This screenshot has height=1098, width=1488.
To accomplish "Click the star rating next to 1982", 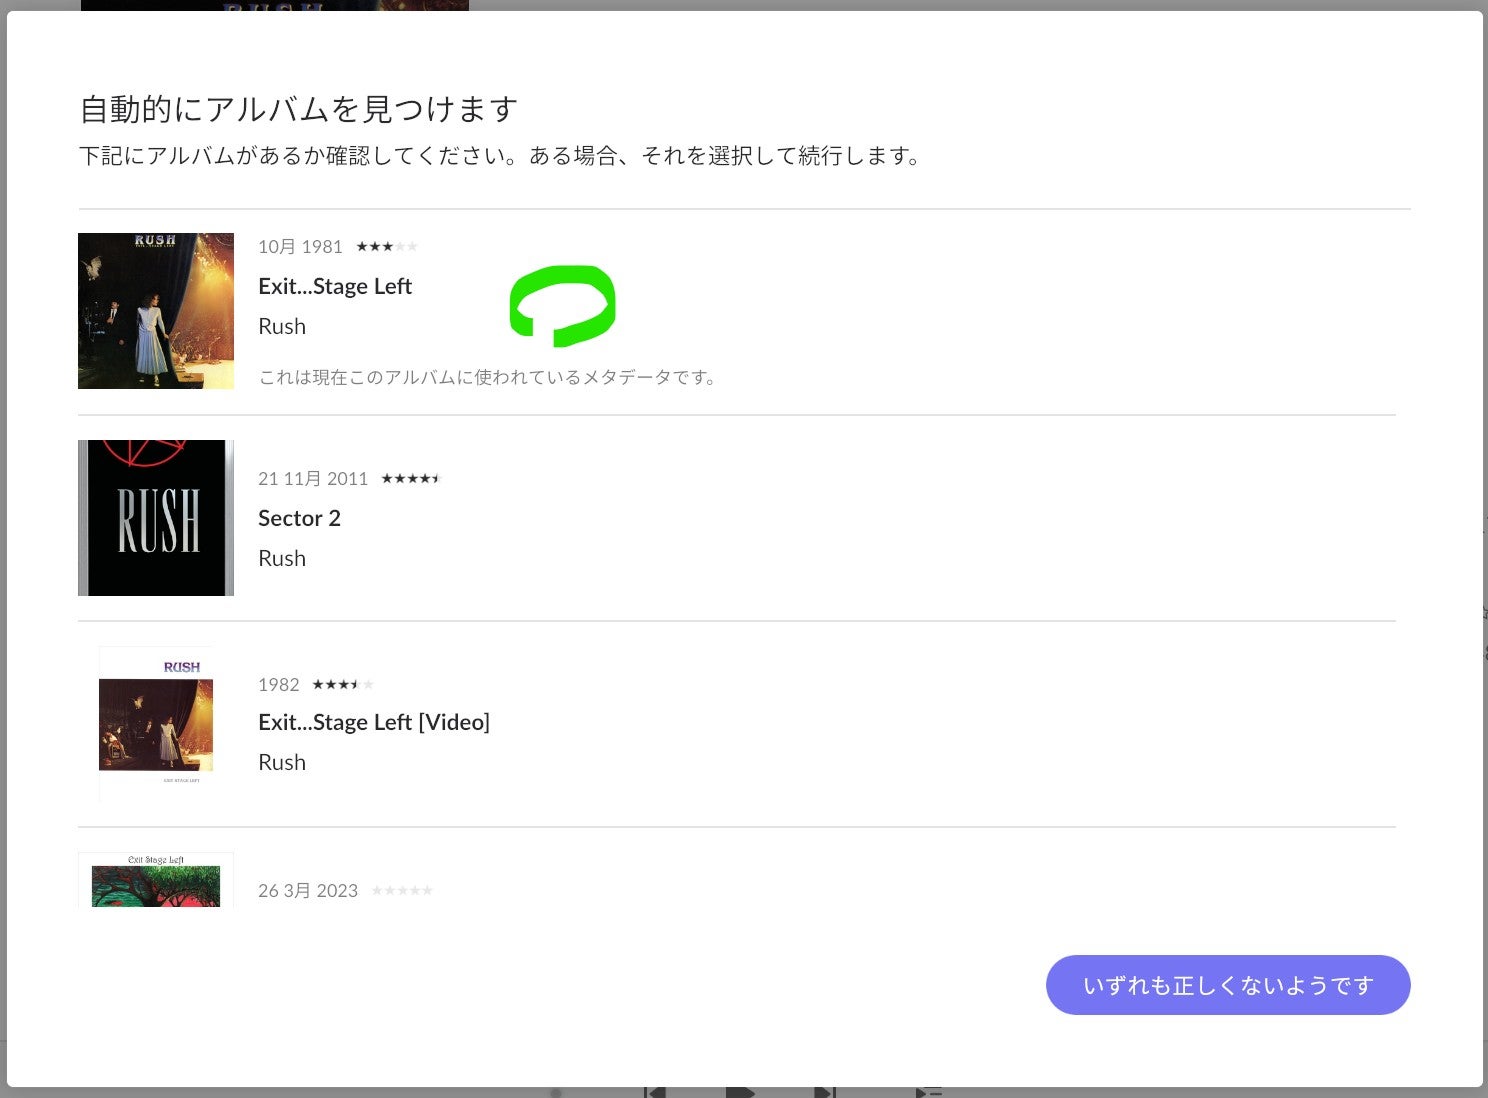I will [342, 685].
